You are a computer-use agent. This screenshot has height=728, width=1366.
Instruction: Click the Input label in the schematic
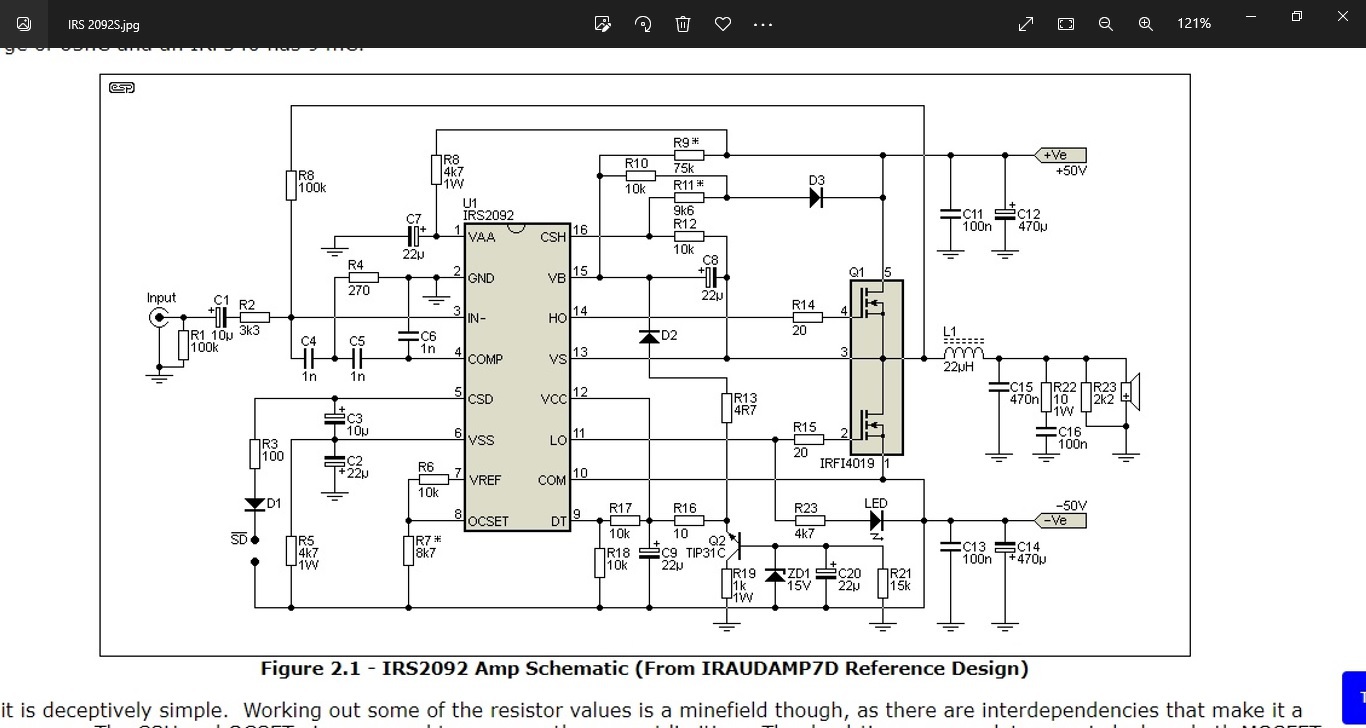pyautogui.click(x=161, y=297)
